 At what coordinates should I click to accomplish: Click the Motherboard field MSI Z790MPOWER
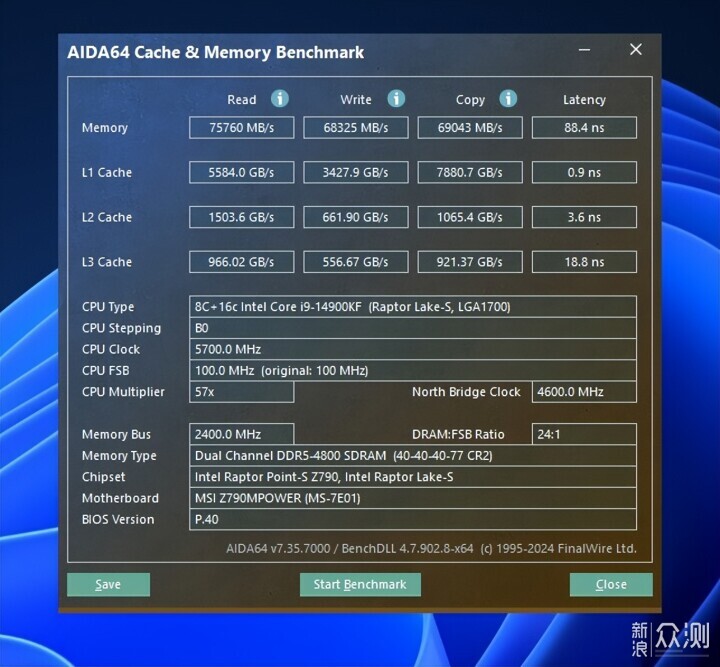click(x=413, y=498)
